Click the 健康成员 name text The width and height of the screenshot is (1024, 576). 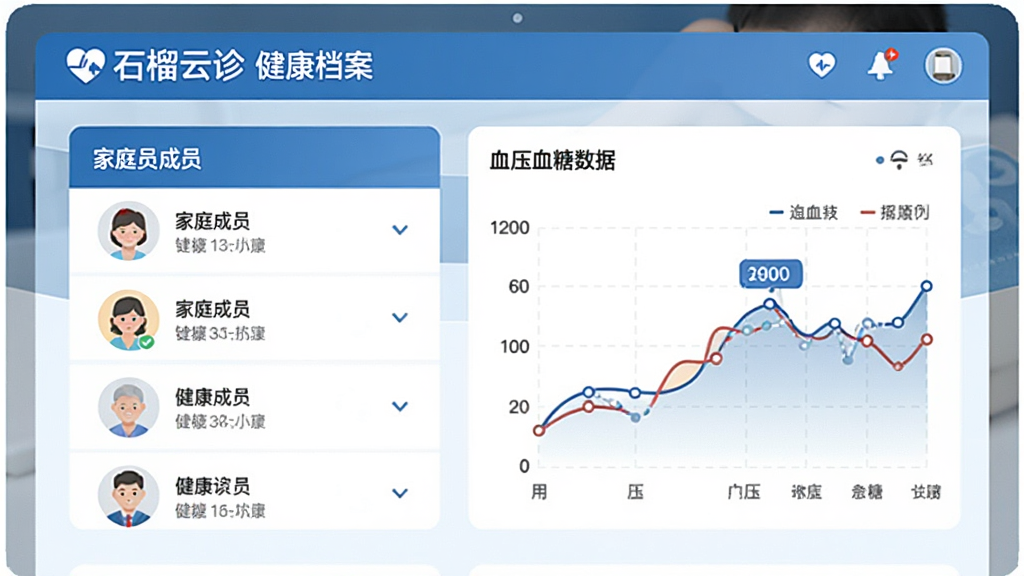212,397
